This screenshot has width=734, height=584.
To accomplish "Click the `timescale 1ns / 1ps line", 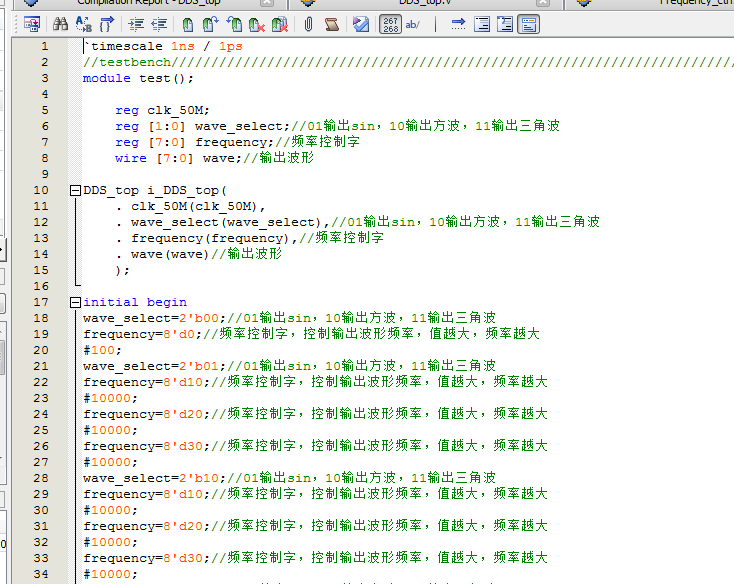I will (163, 46).
